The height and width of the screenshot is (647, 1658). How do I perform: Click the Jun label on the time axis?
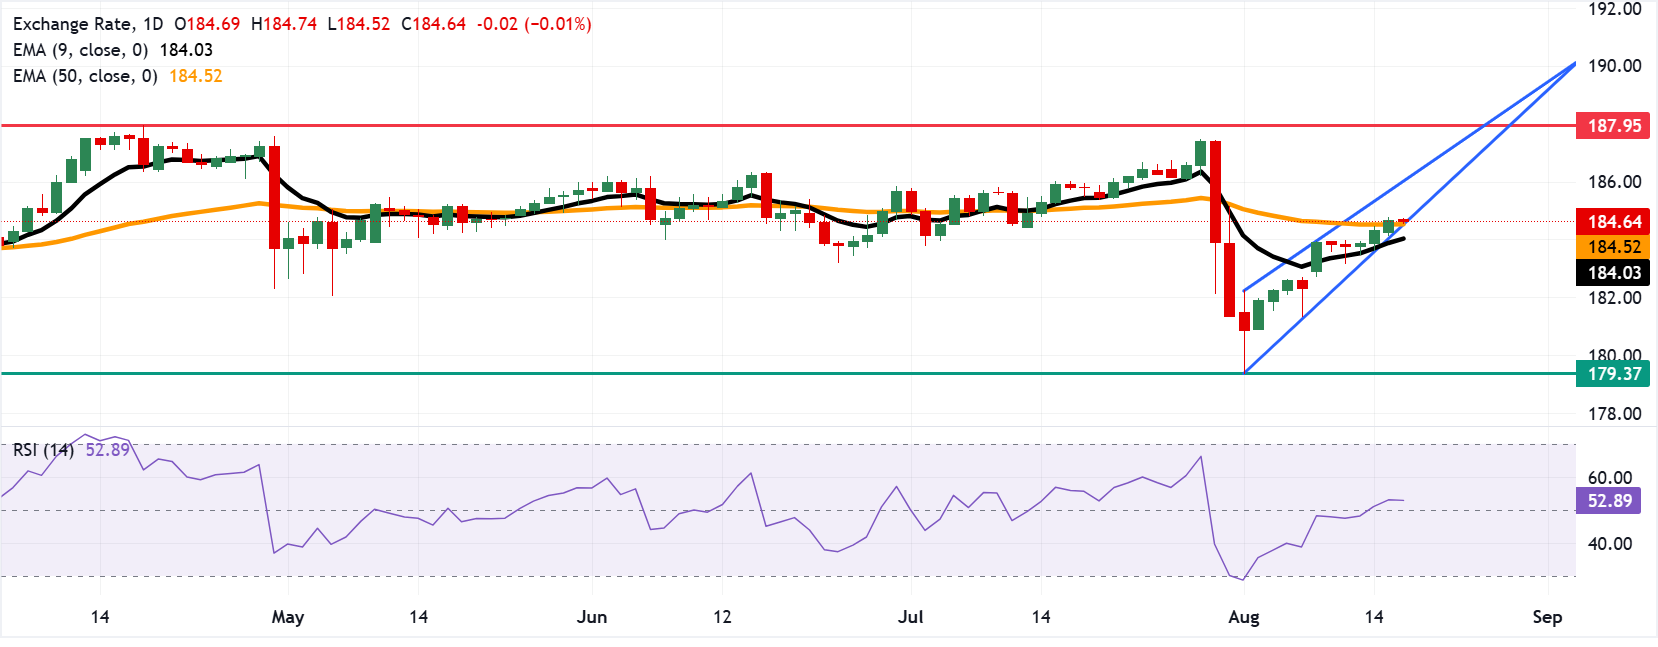coord(592,617)
